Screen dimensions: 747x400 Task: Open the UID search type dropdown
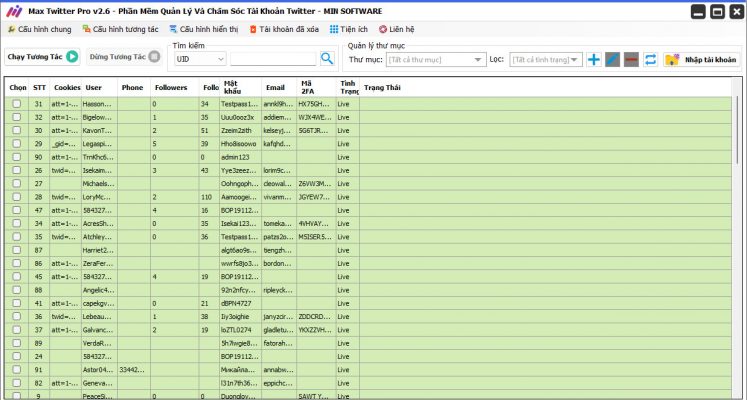pyautogui.click(x=200, y=59)
